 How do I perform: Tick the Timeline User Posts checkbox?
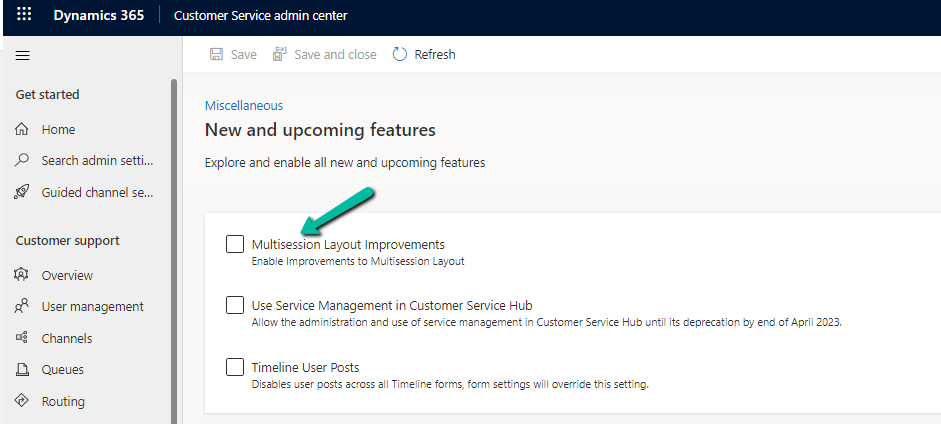point(235,367)
